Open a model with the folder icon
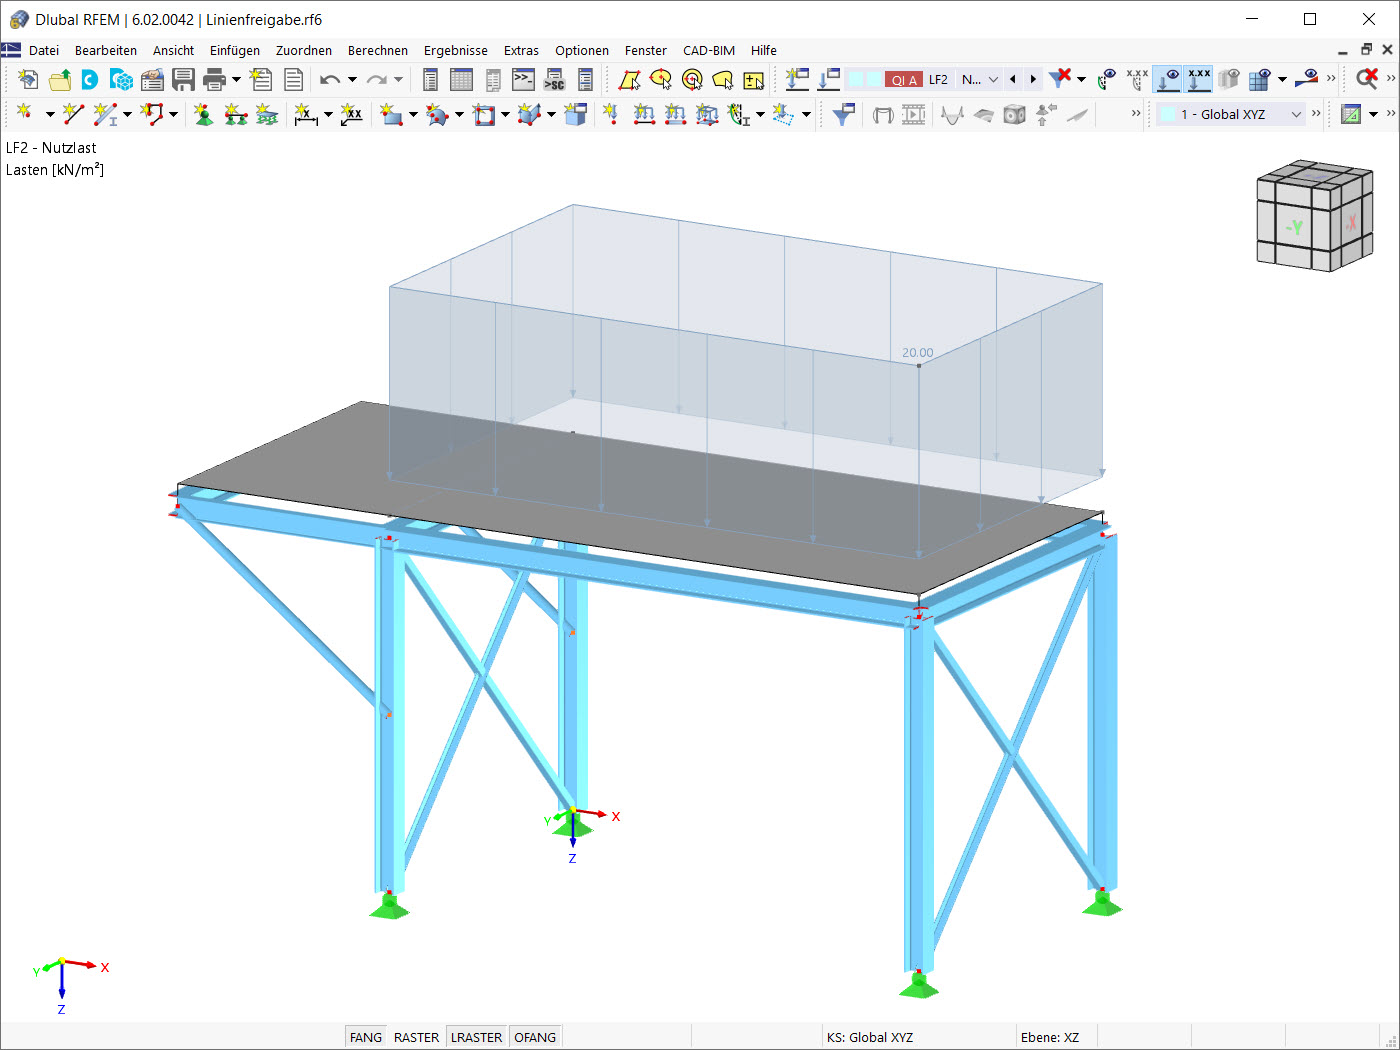Image resolution: width=1400 pixels, height=1050 pixels. [x=60, y=80]
